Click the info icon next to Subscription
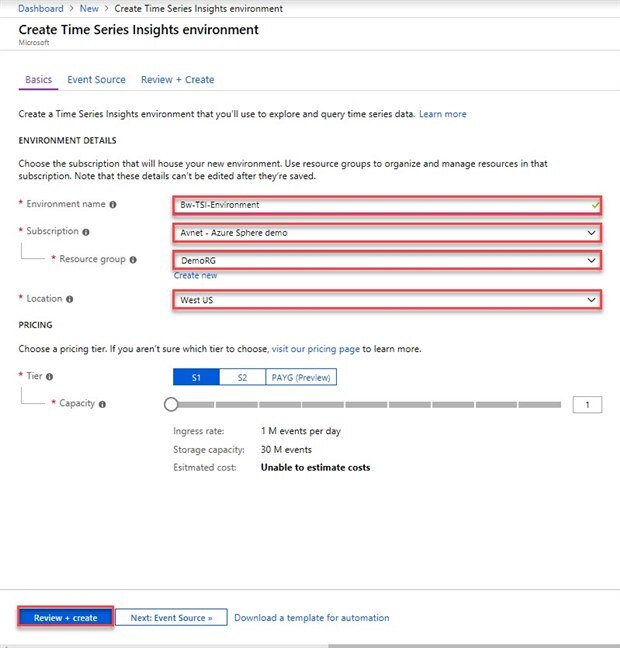Screen dimensions: 620x648 pos(86,232)
